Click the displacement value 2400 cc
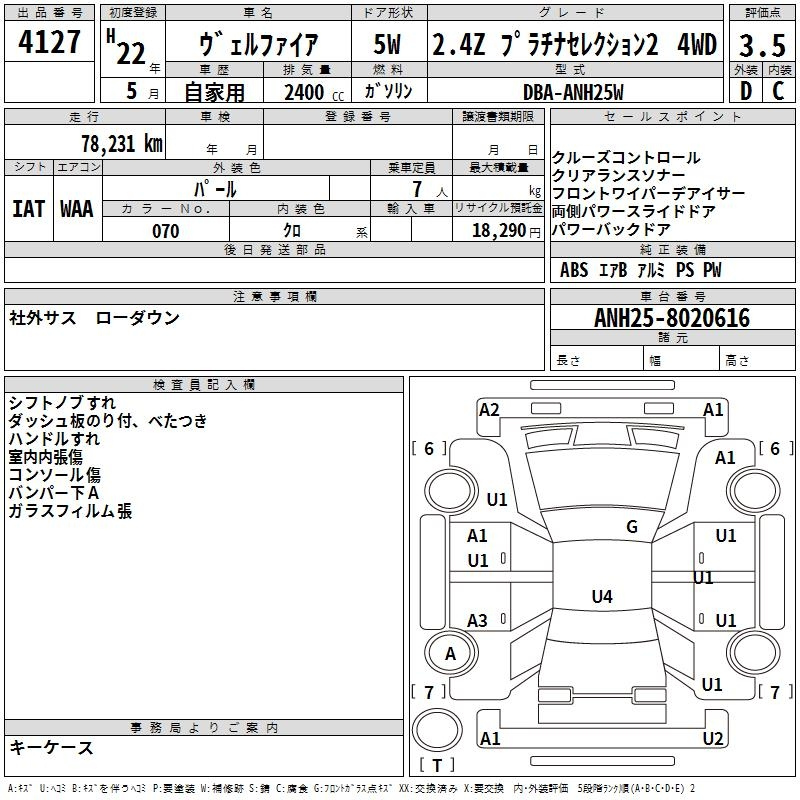 [314, 92]
